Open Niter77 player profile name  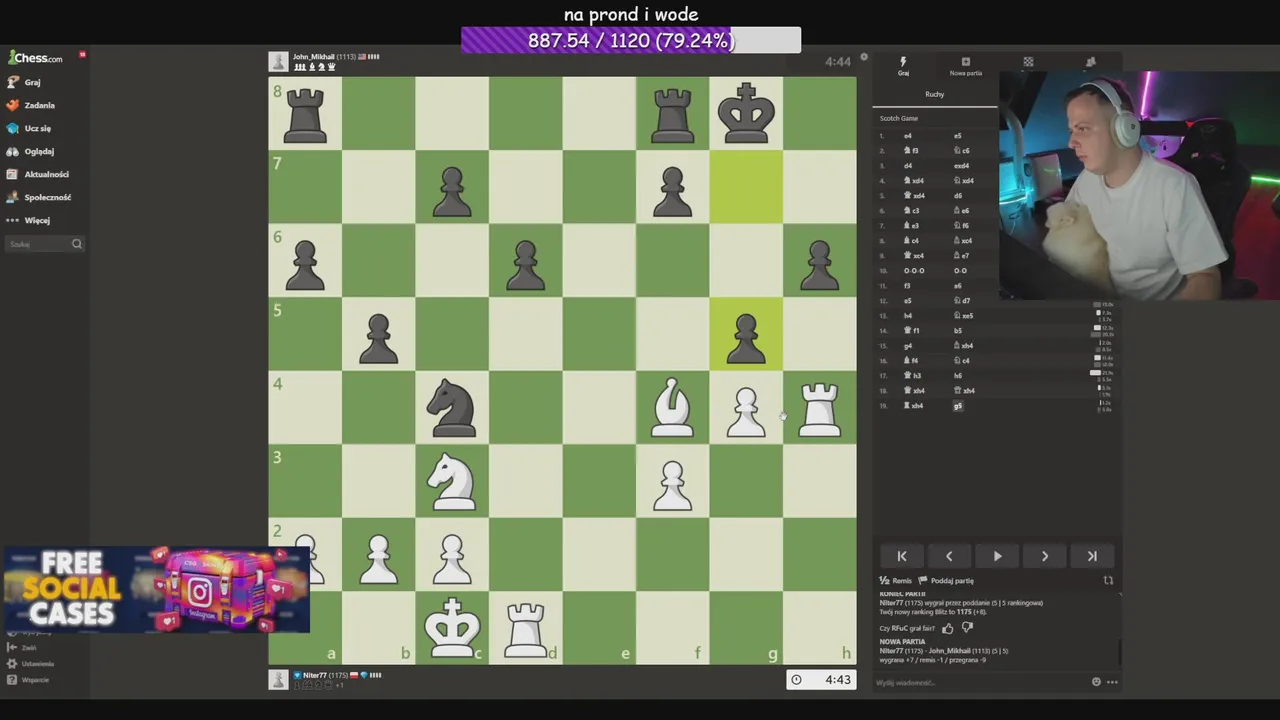(x=314, y=675)
